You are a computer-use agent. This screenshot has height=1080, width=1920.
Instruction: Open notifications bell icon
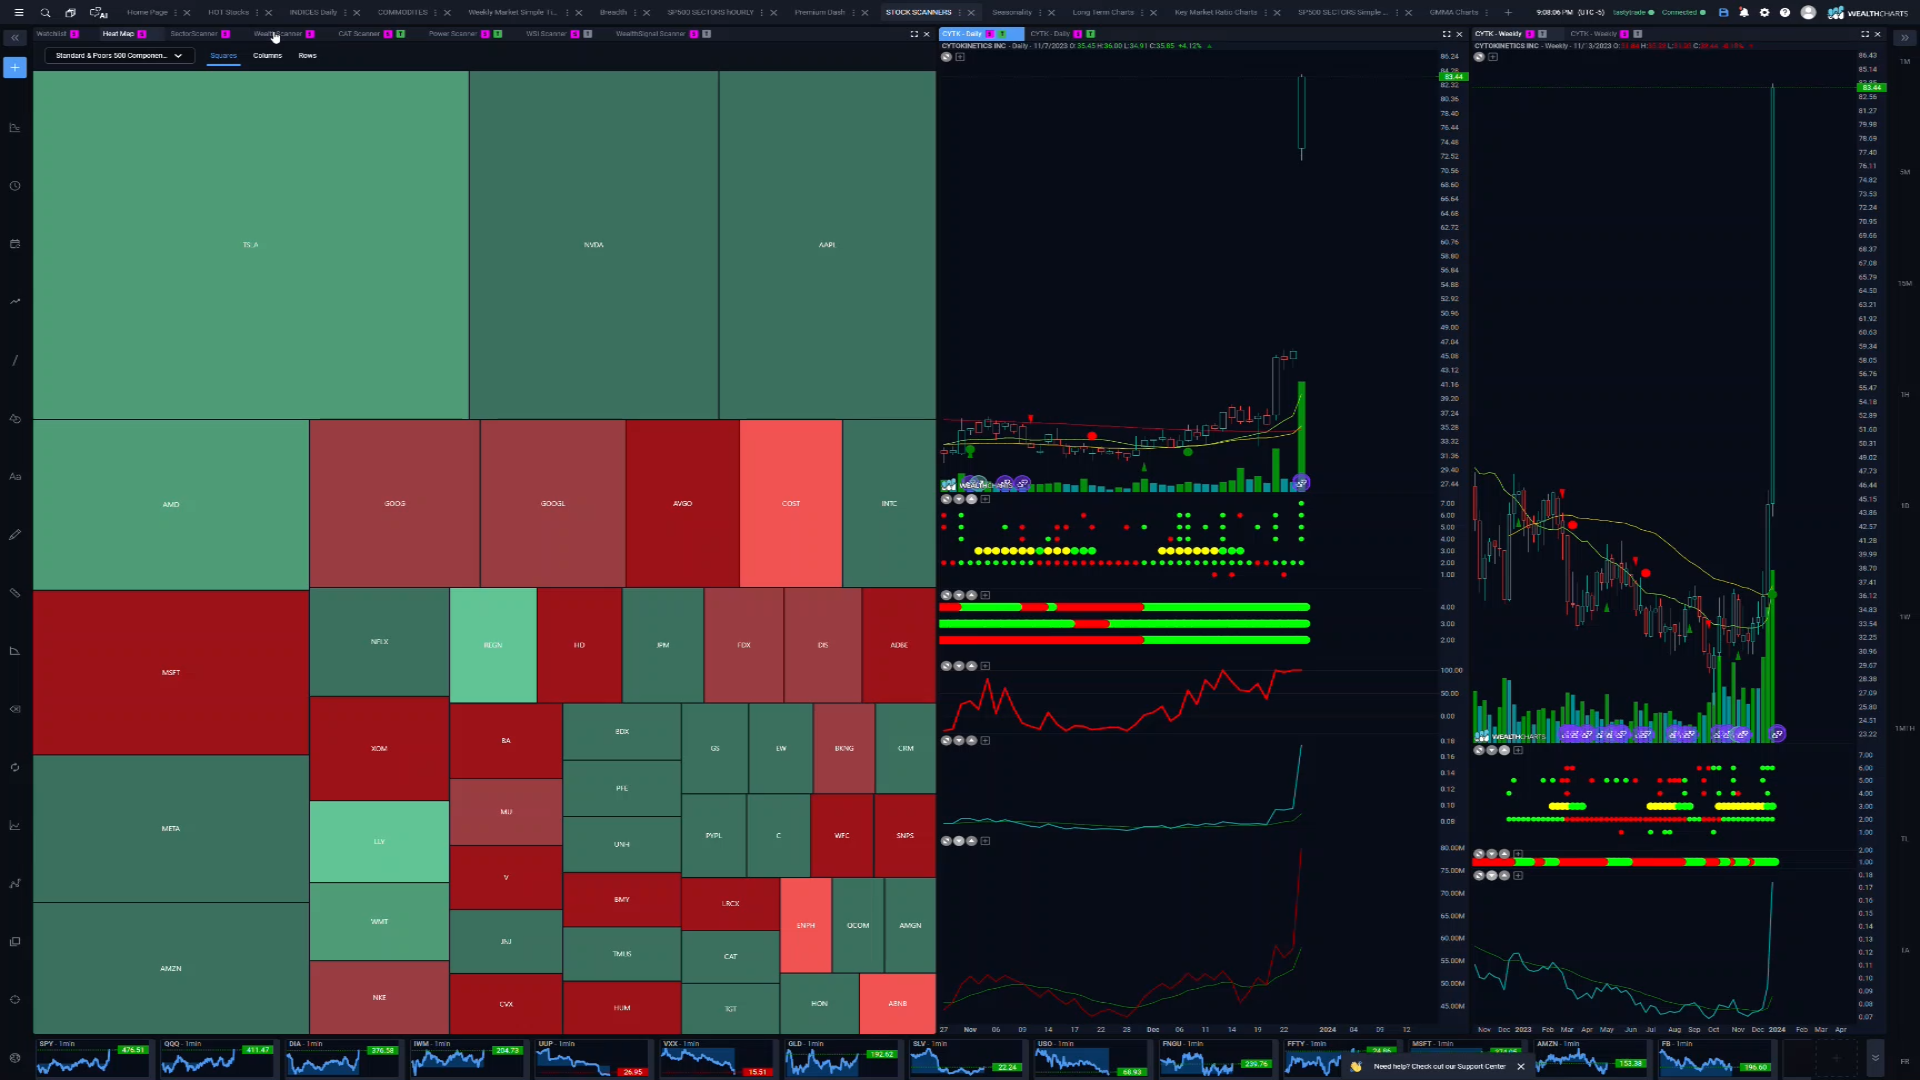(x=1744, y=13)
